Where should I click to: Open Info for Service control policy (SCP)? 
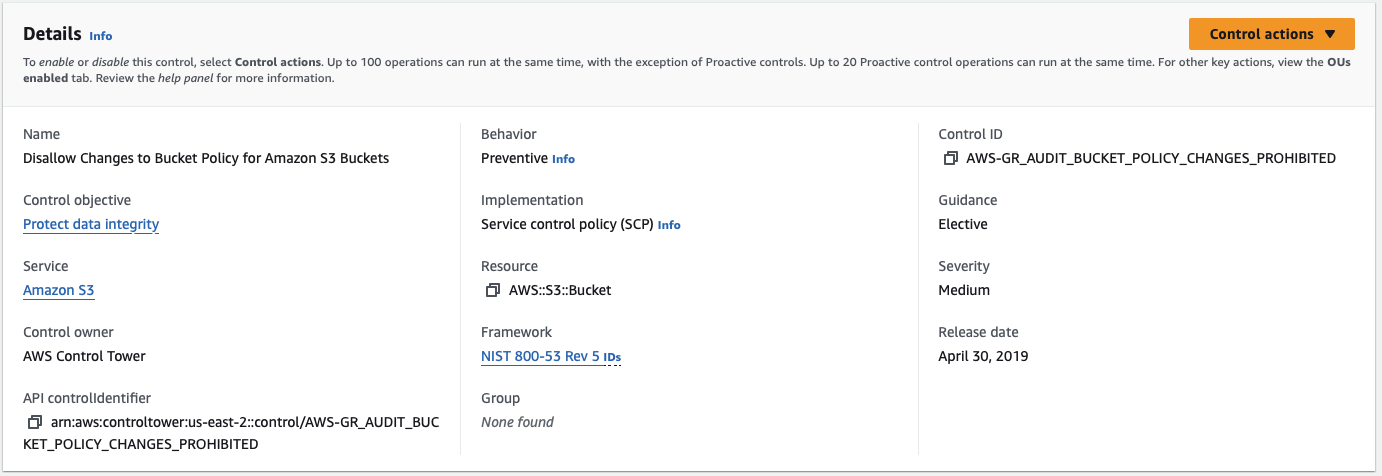point(669,225)
